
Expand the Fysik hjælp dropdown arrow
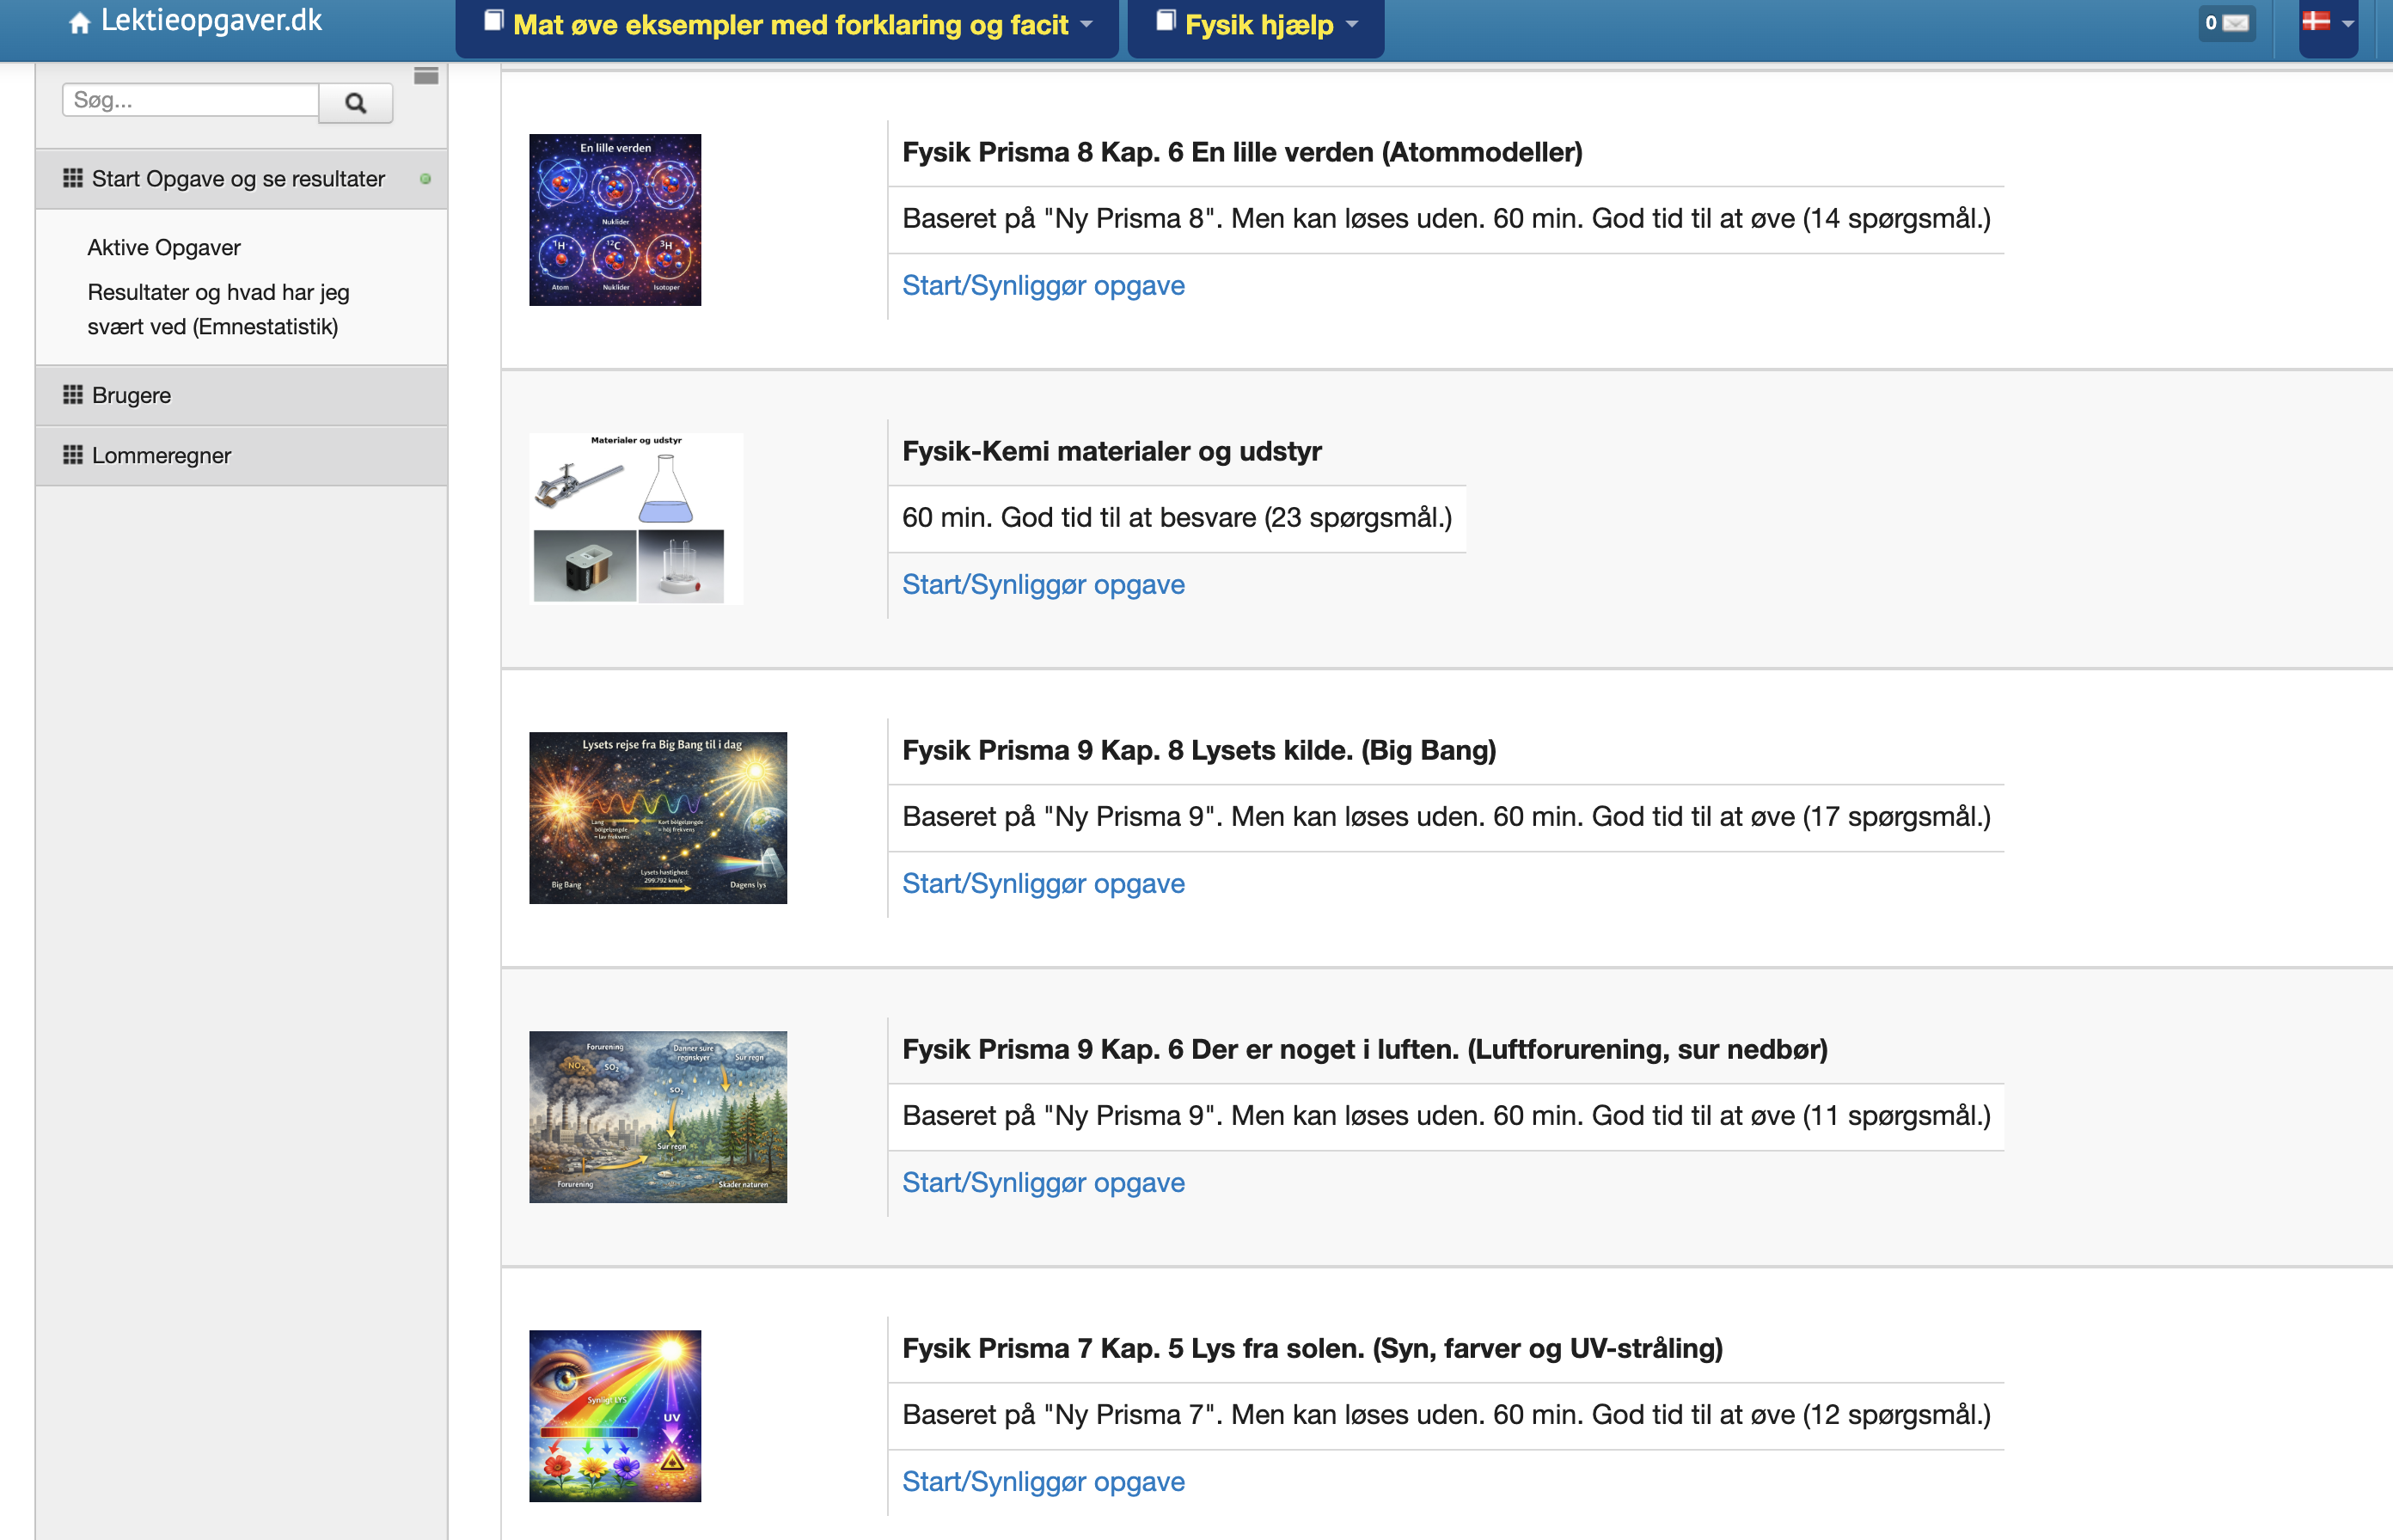point(1352,25)
